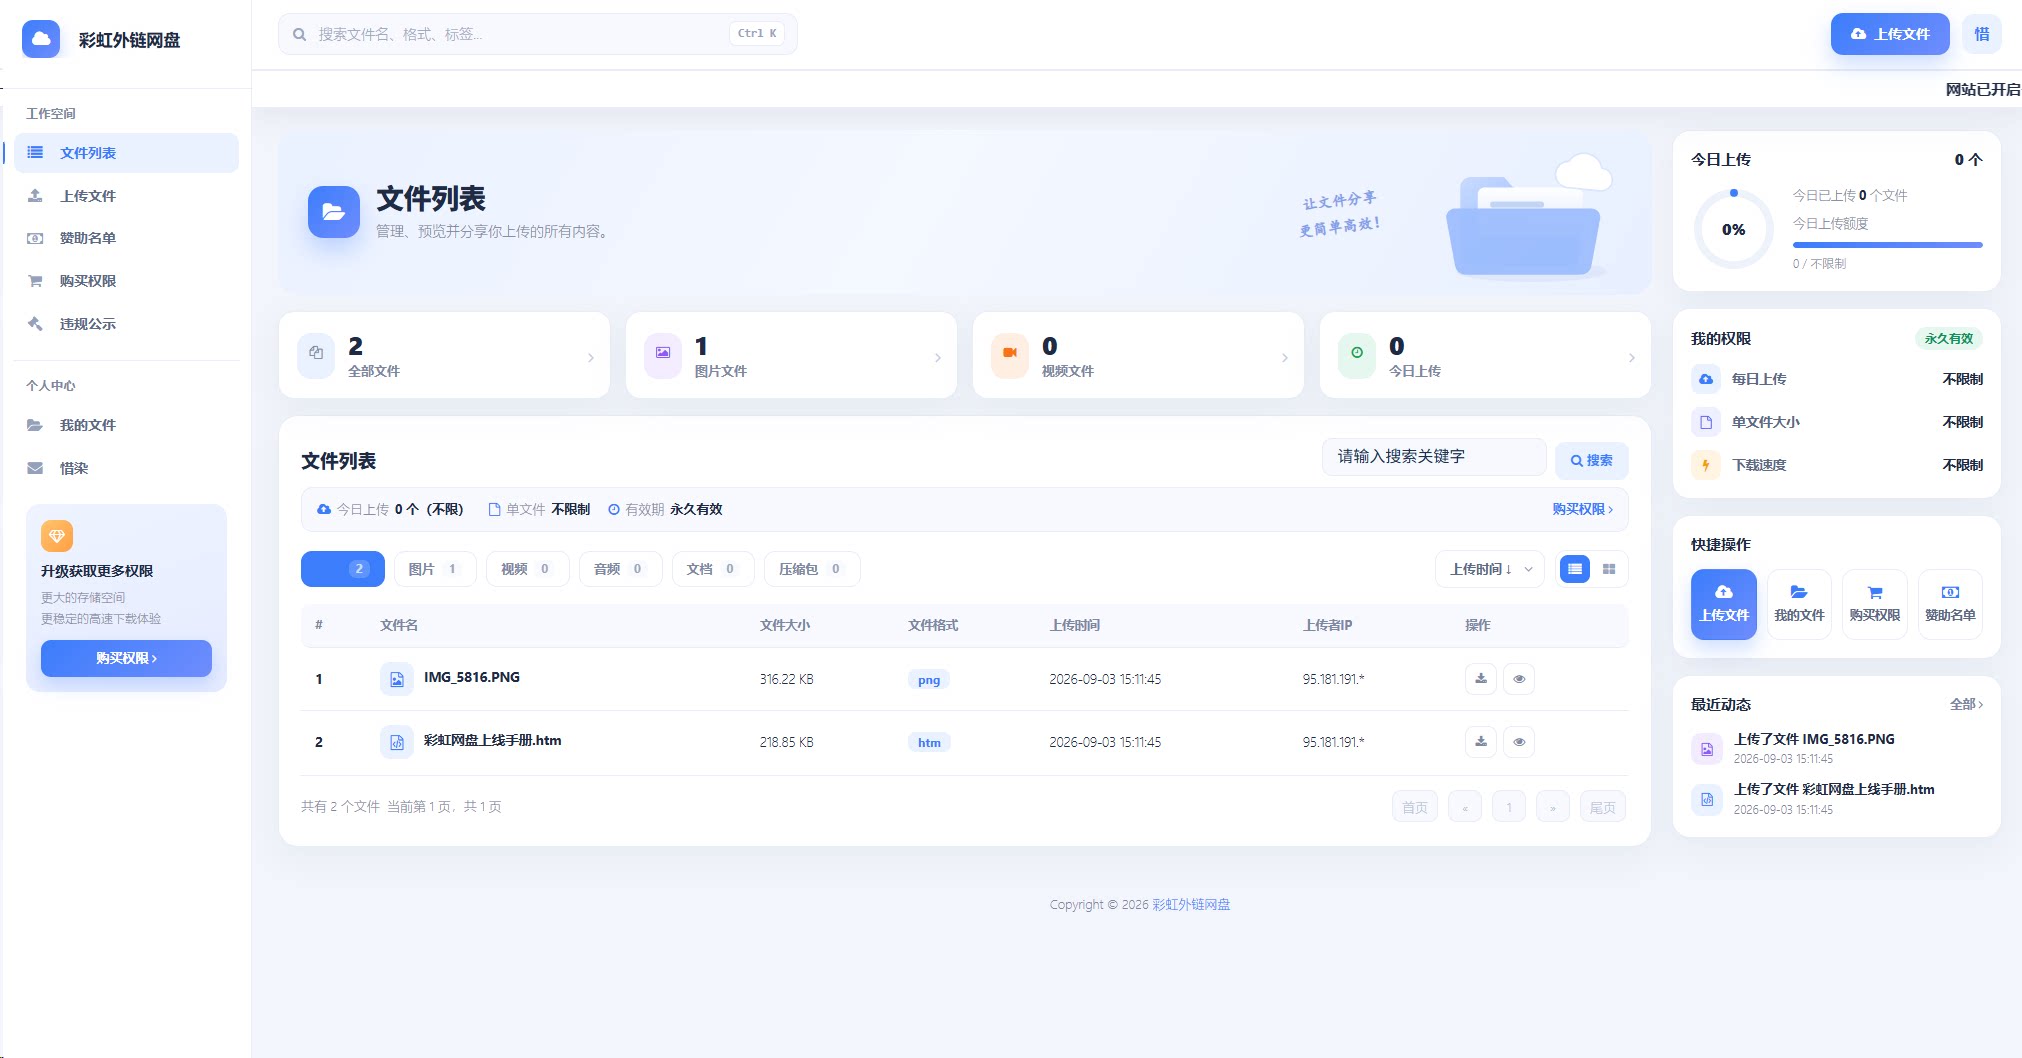Screen dimensions: 2022x1058
Task: Open 购买权限 link in the info bar
Action: pyautogui.click(x=1582, y=509)
